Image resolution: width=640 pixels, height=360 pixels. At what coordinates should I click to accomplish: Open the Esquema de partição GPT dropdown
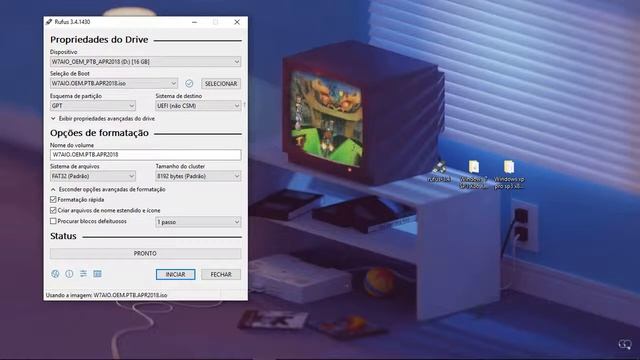[x=93, y=106]
